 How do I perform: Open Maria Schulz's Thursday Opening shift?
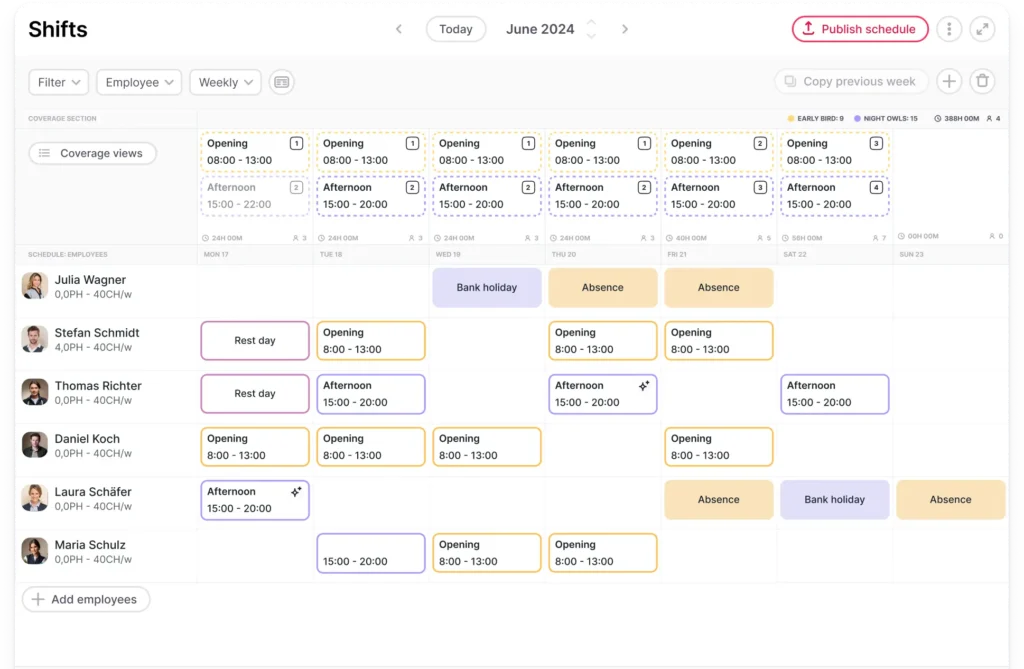603,553
